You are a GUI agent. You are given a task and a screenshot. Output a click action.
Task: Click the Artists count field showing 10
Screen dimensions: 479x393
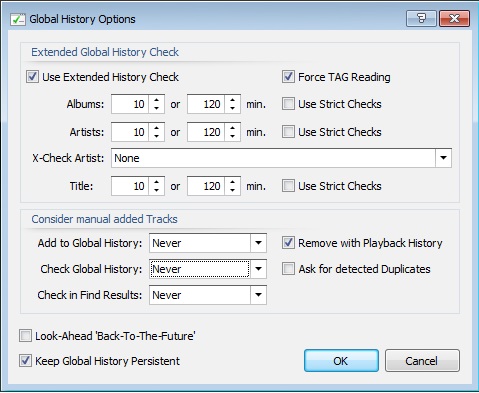tap(130, 132)
